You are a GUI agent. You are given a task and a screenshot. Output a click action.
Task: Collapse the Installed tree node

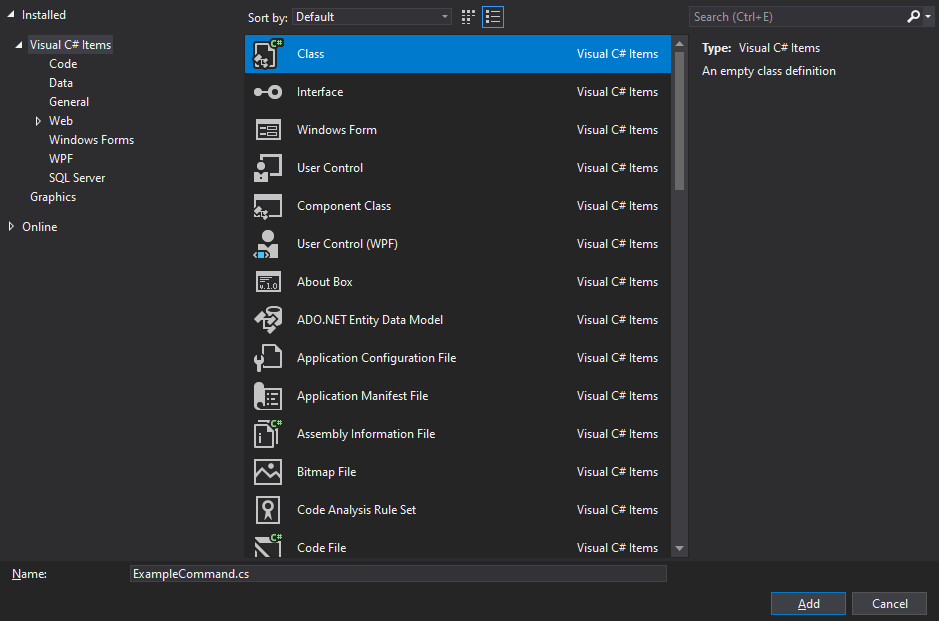coord(11,14)
